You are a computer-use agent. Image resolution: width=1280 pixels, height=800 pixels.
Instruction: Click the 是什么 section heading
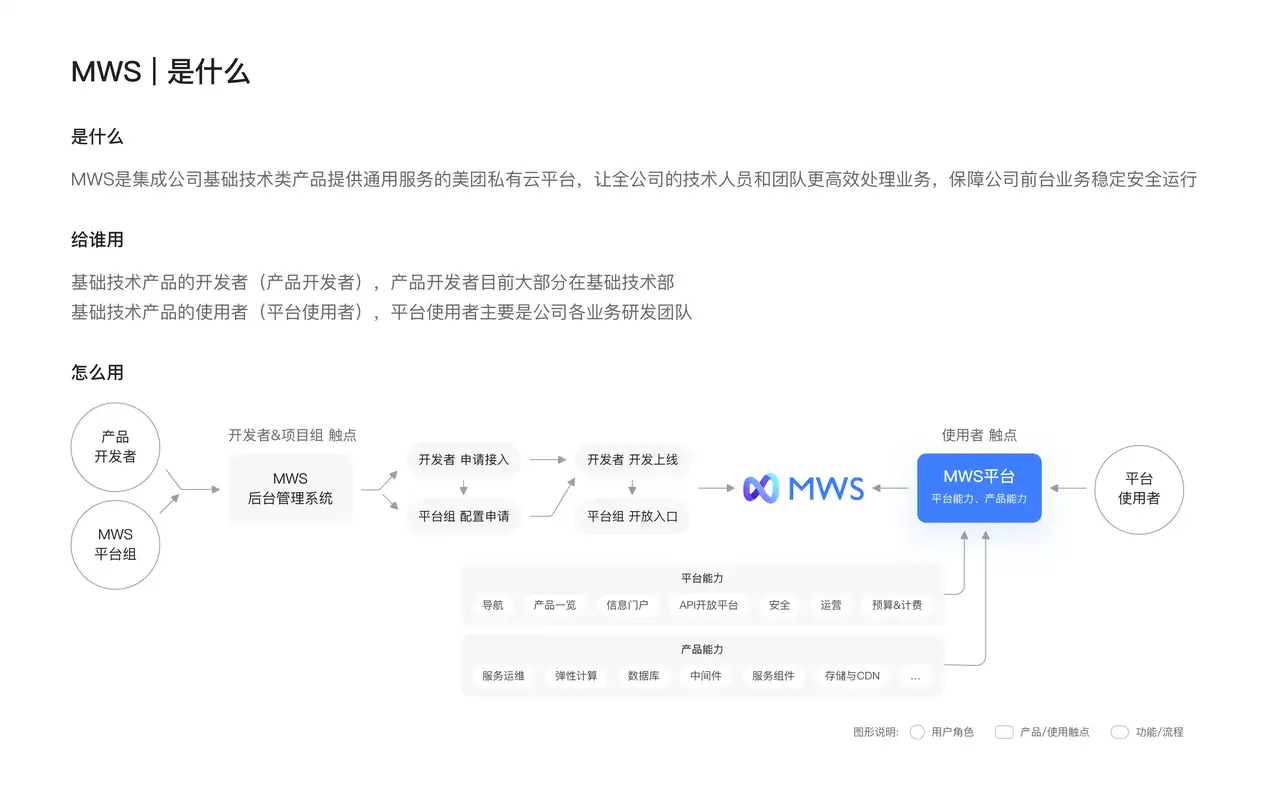[x=97, y=137]
